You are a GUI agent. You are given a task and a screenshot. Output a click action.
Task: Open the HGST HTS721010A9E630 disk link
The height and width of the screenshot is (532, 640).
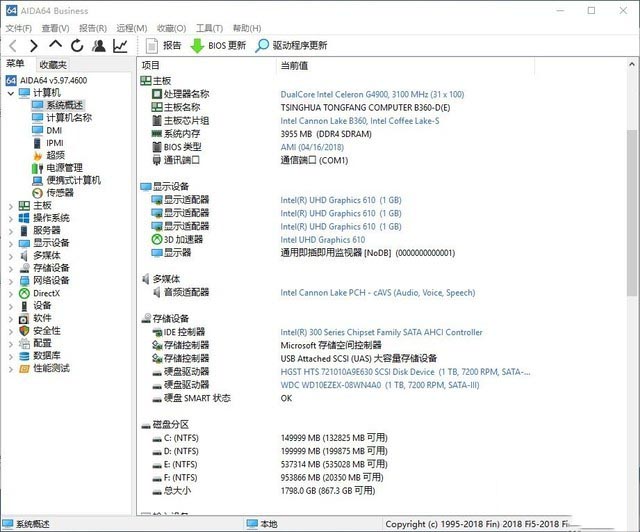[405, 372]
